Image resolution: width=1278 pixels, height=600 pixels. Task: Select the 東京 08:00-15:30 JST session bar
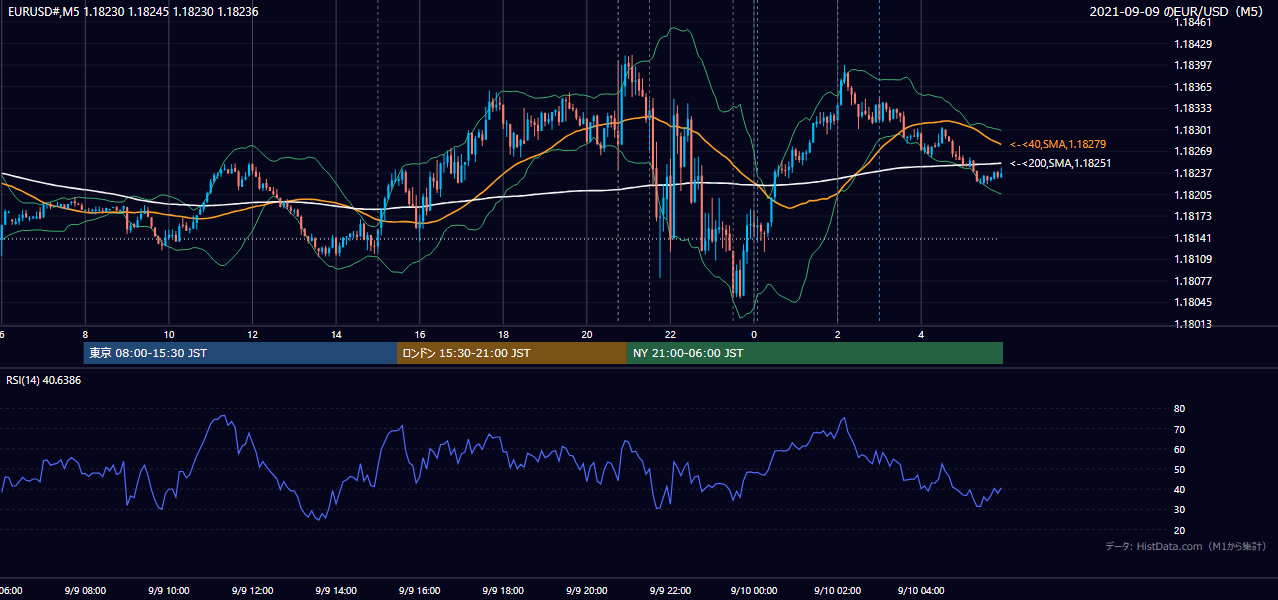pos(241,353)
